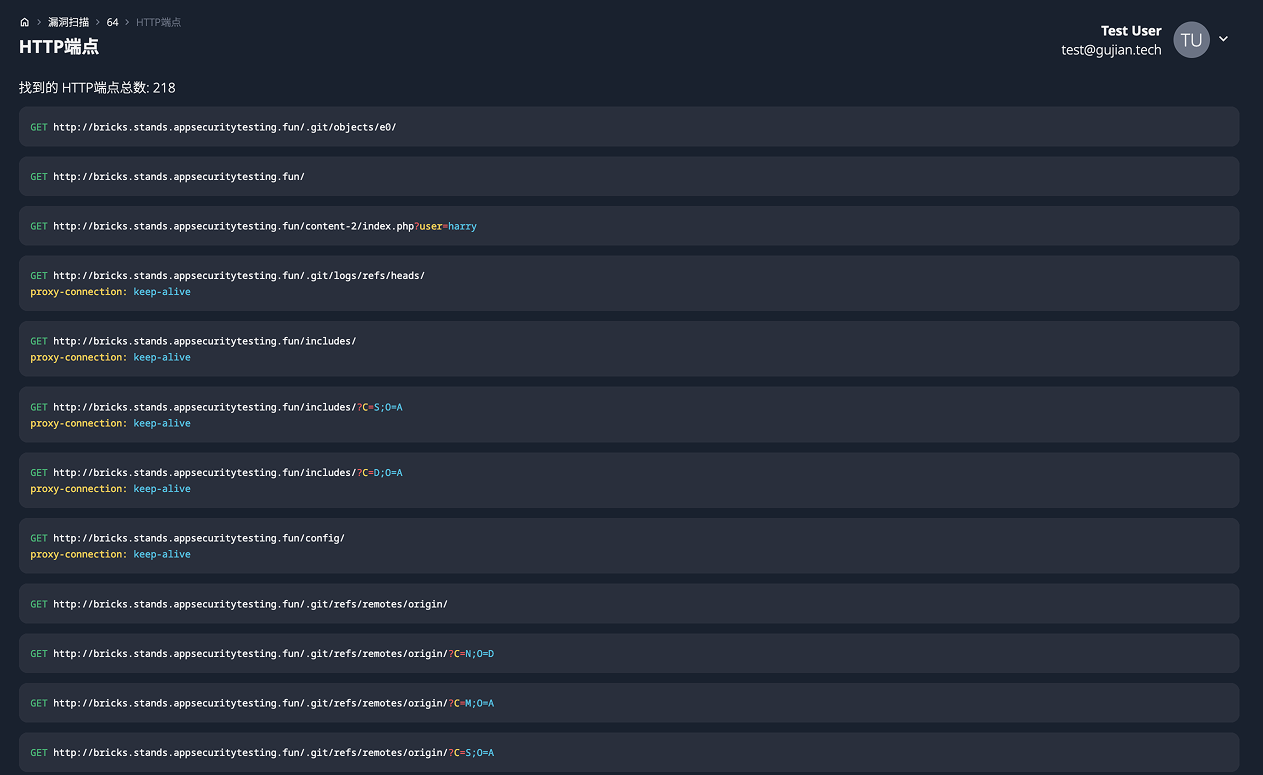The width and height of the screenshot is (1263, 775).
Task: Click the endpoint total count text 218
Action: click(165, 87)
